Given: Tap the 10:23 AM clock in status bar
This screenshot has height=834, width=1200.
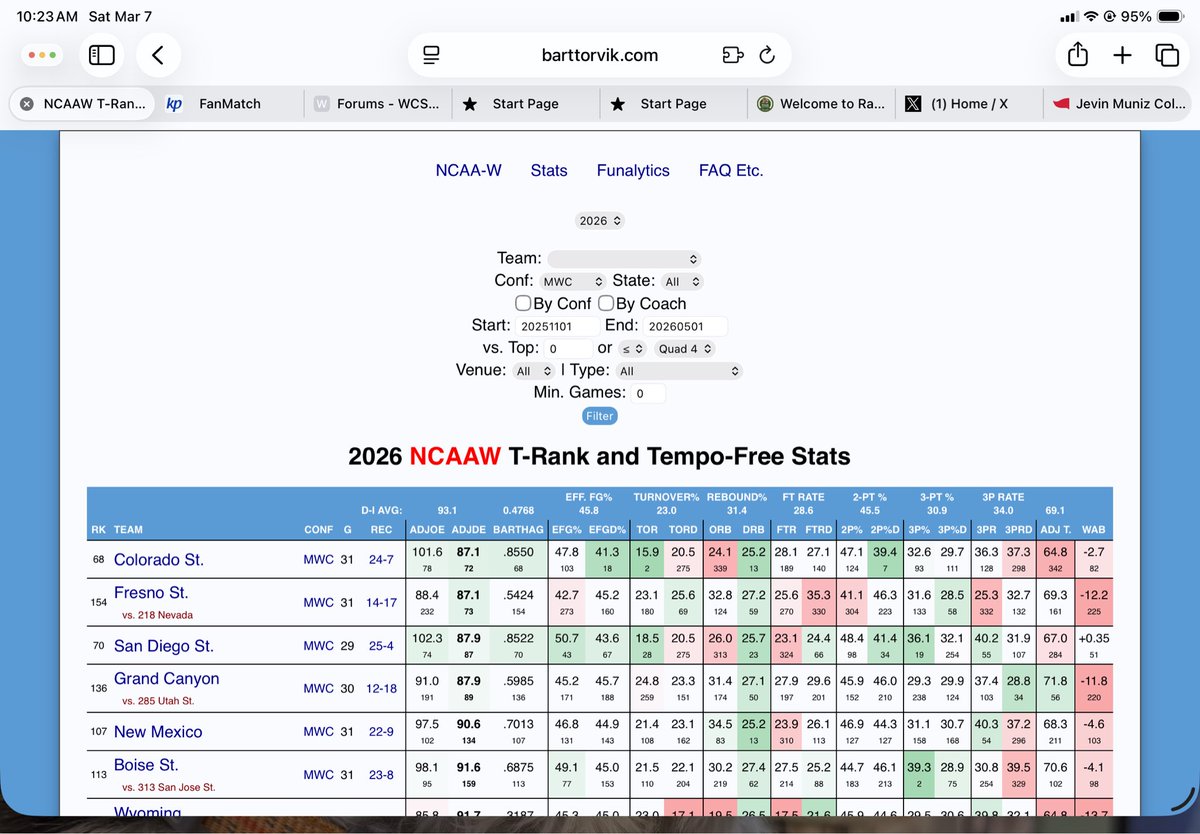Looking at the screenshot, I should 46,17.
